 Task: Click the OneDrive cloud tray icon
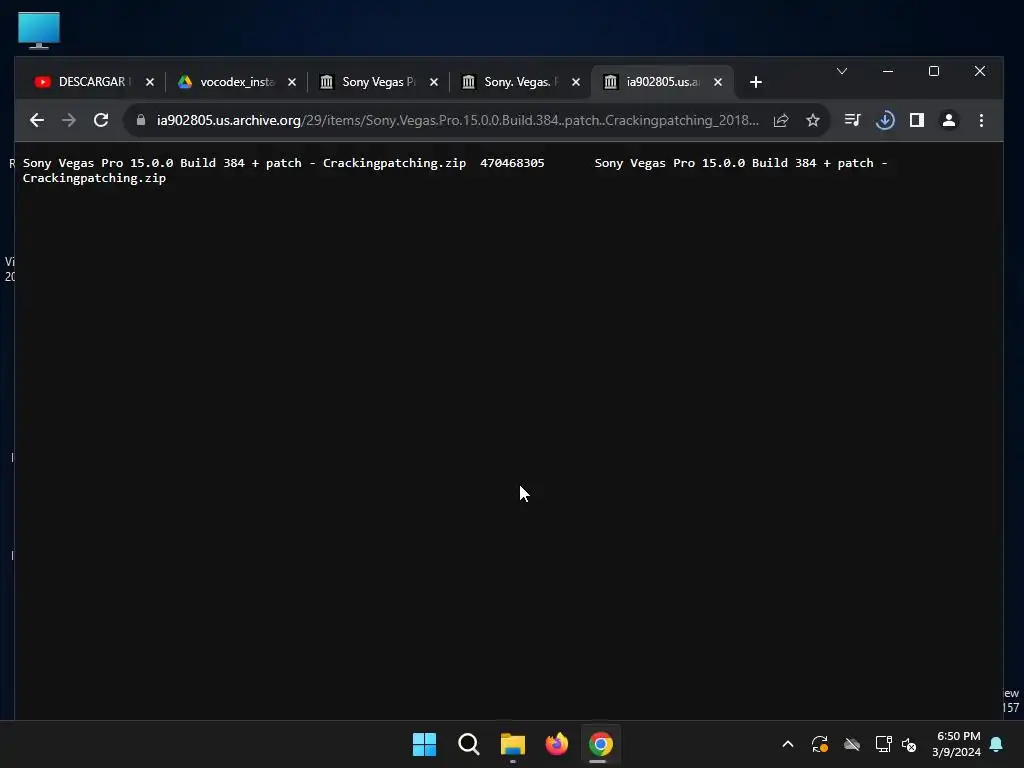tap(852, 744)
